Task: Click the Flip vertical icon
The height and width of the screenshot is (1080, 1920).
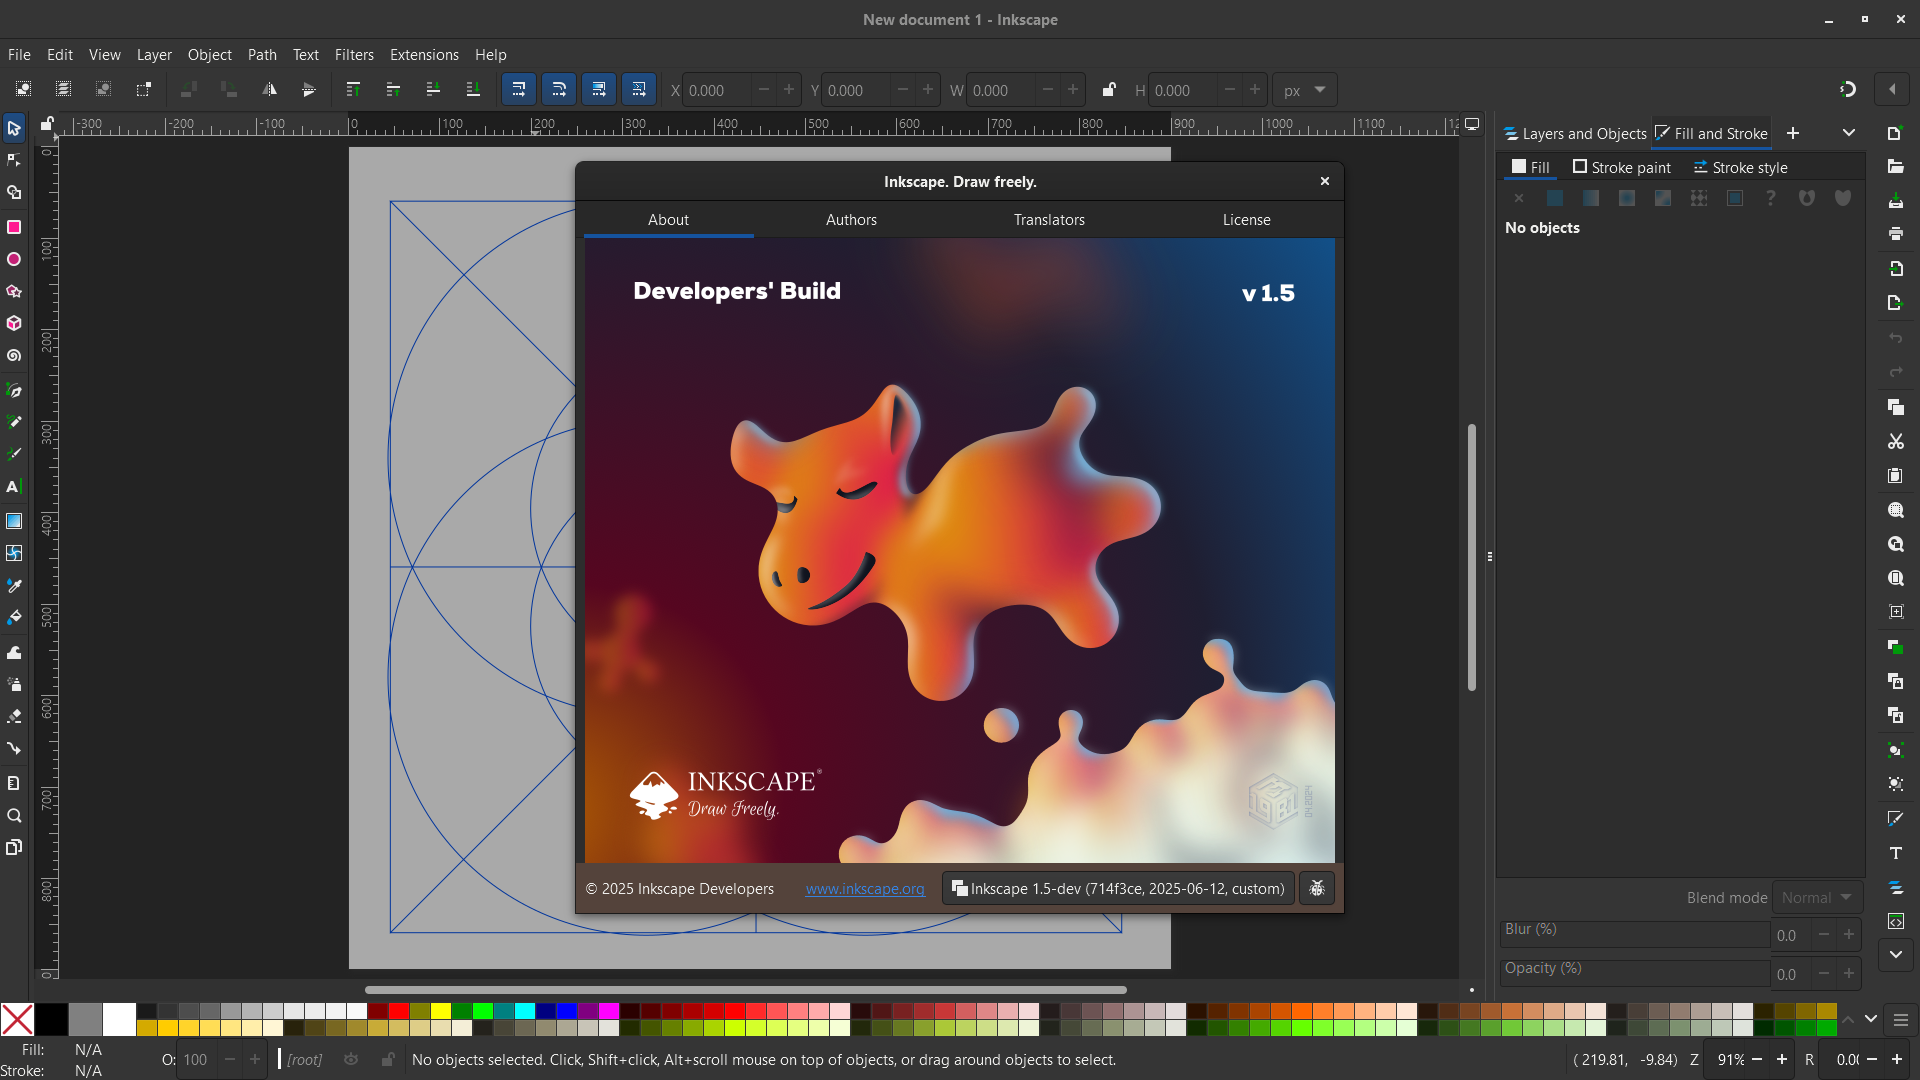Action: tap(309, 90)
